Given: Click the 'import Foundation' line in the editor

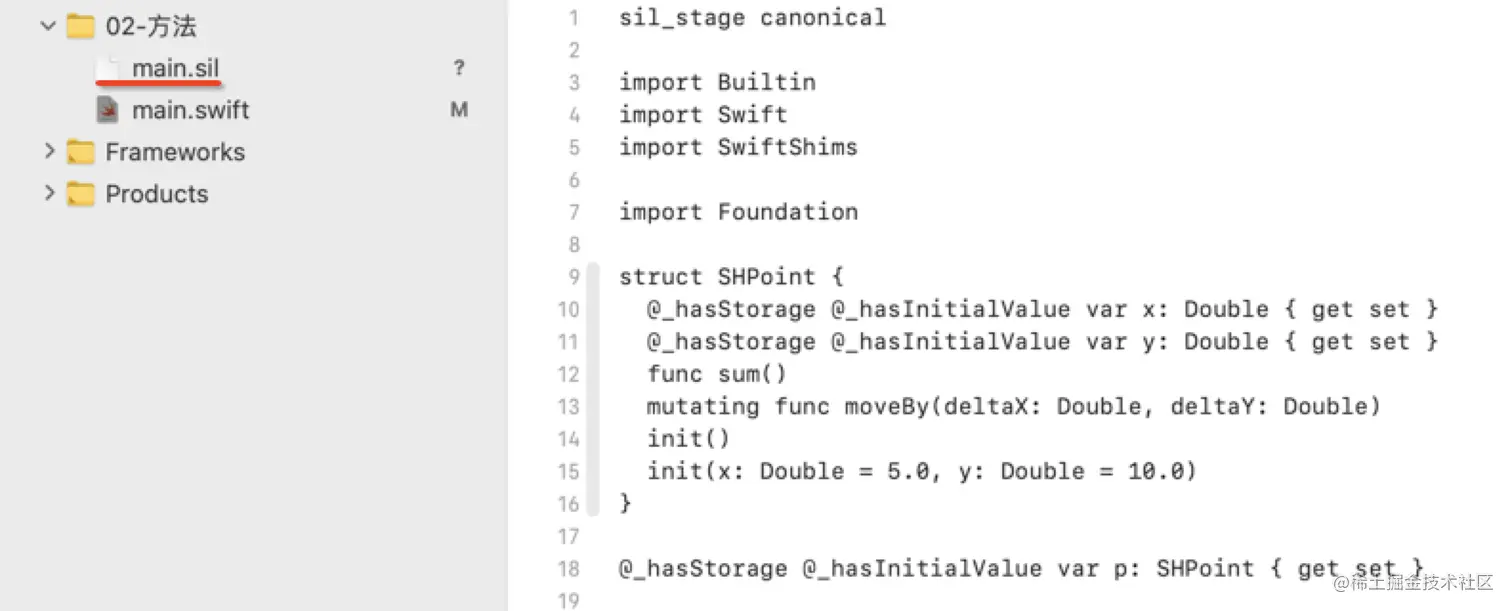Looking at the screenshot, I should [x=739, y=212].
